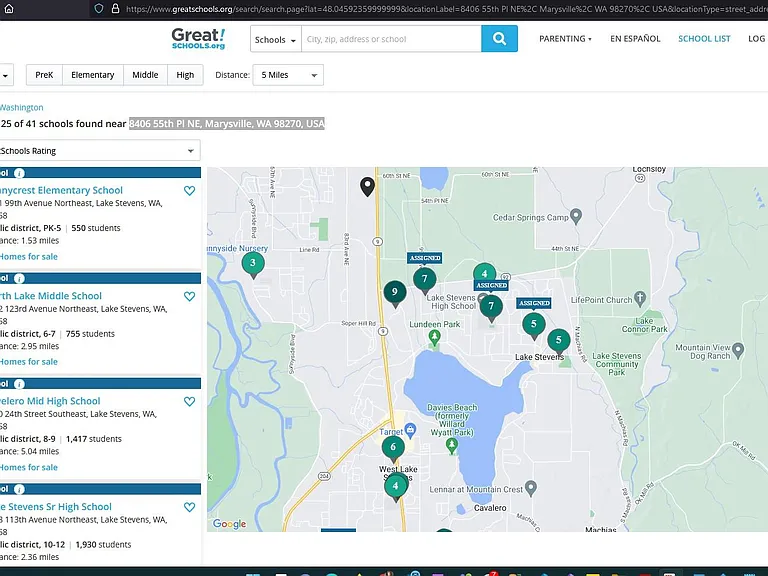
Task: Click the black location pin on map
Action: 367,187
